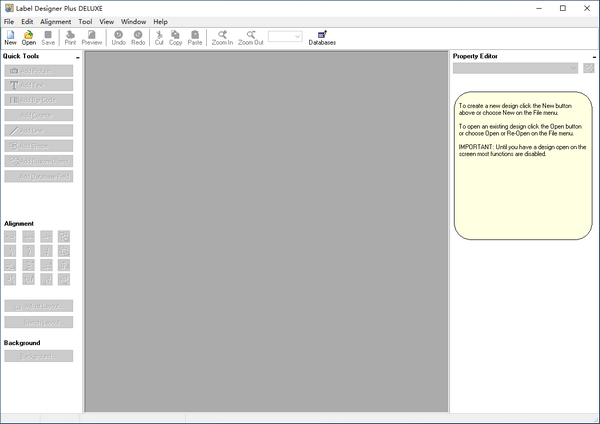Click the Zoom Out magnifier icon
The image size is (600, 424).
251,37
